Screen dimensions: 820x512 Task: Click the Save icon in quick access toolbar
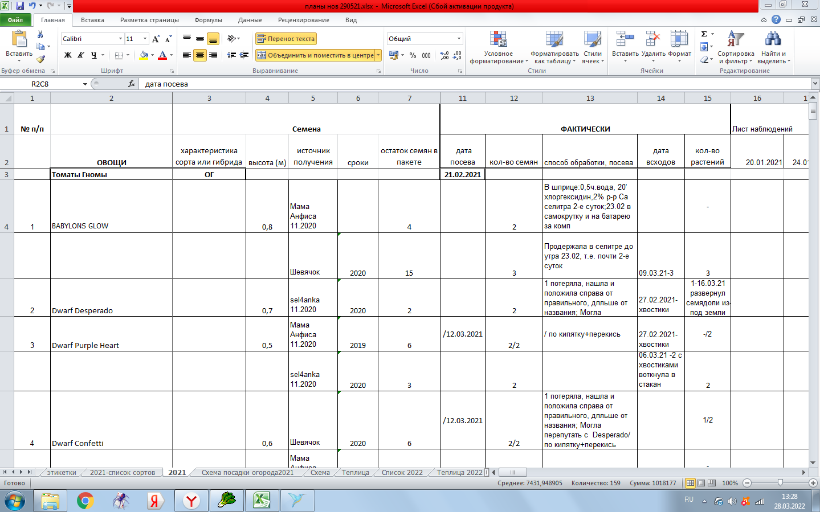[x=19, y=6]
